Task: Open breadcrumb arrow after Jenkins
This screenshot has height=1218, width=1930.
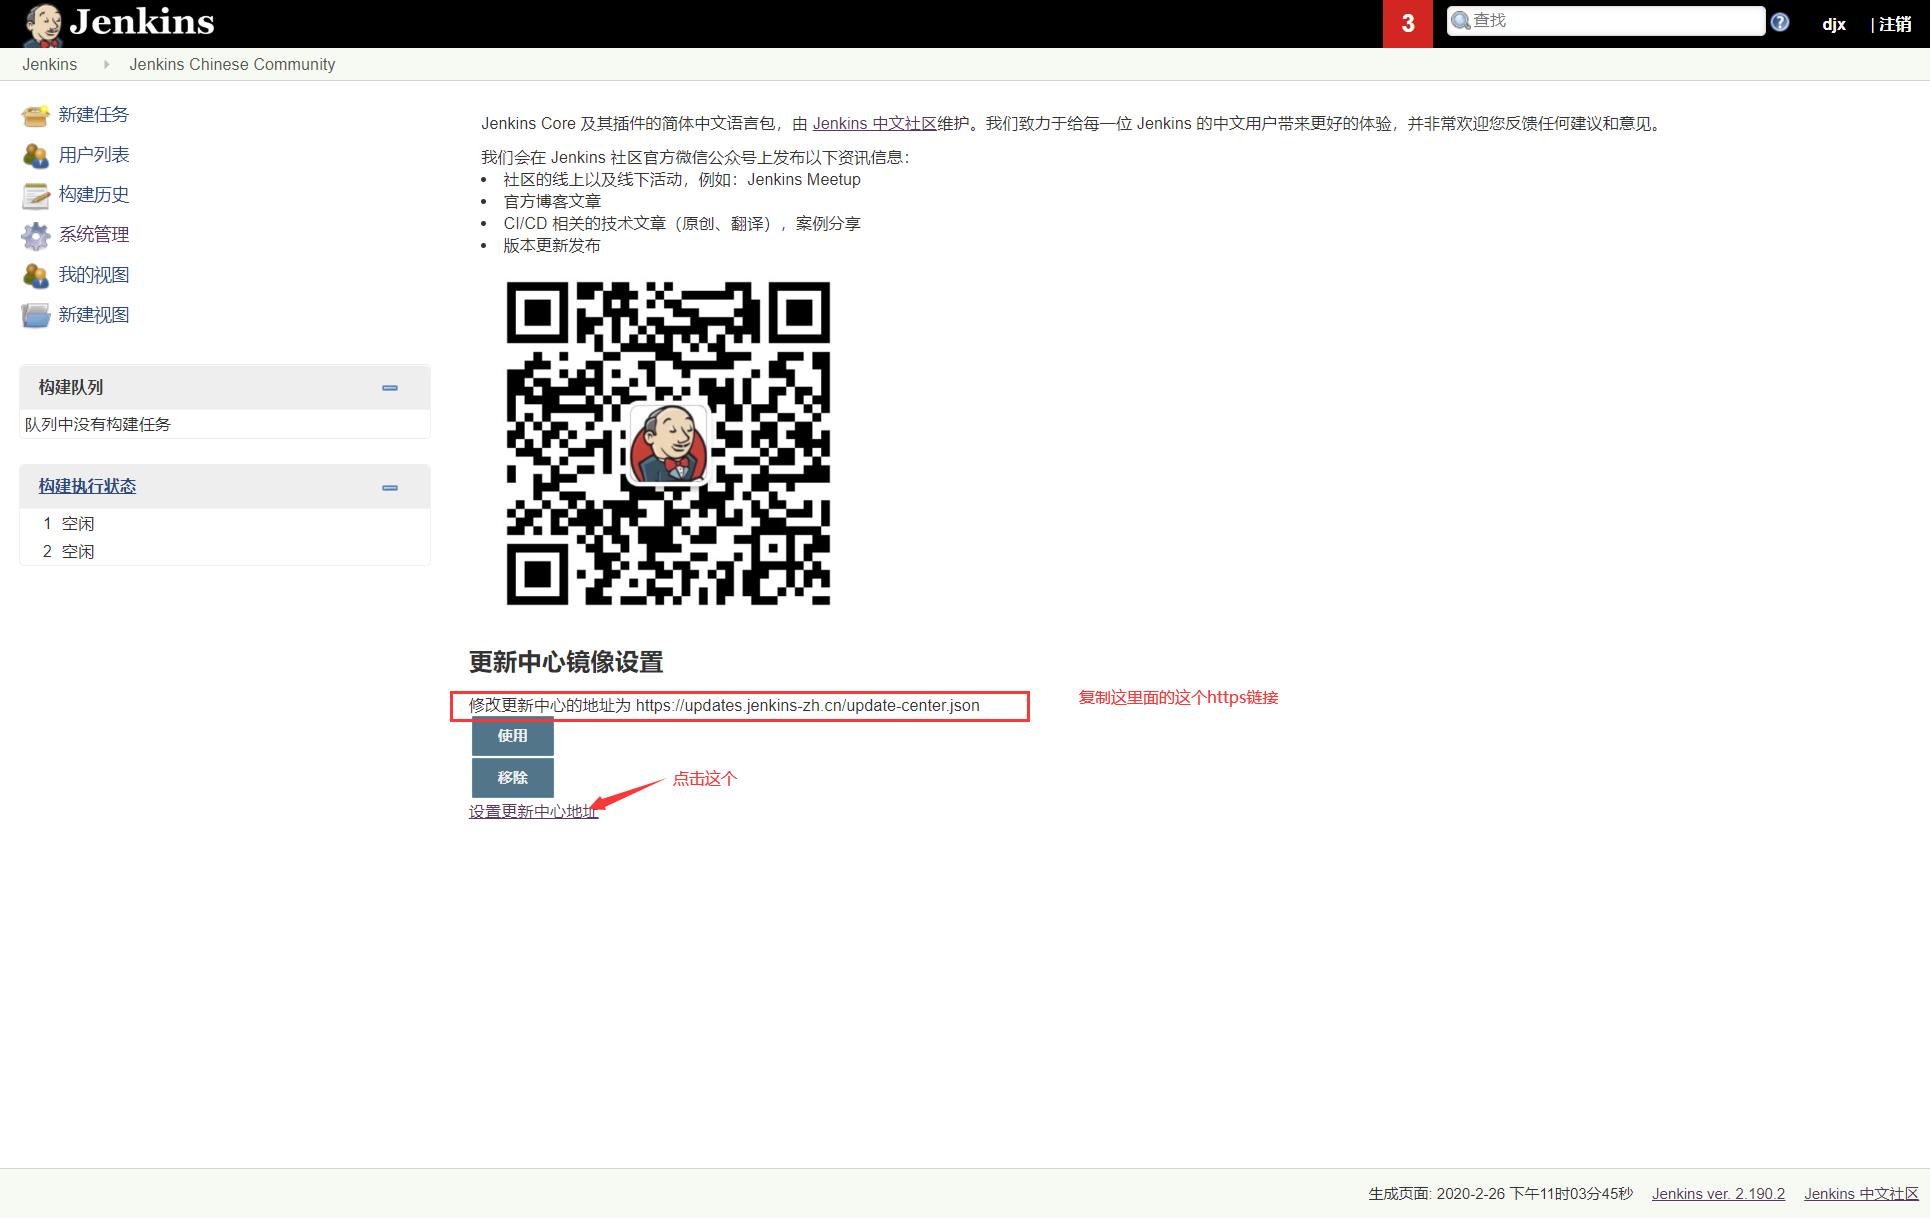Action: pyautogui.click(x=106, y=64)
